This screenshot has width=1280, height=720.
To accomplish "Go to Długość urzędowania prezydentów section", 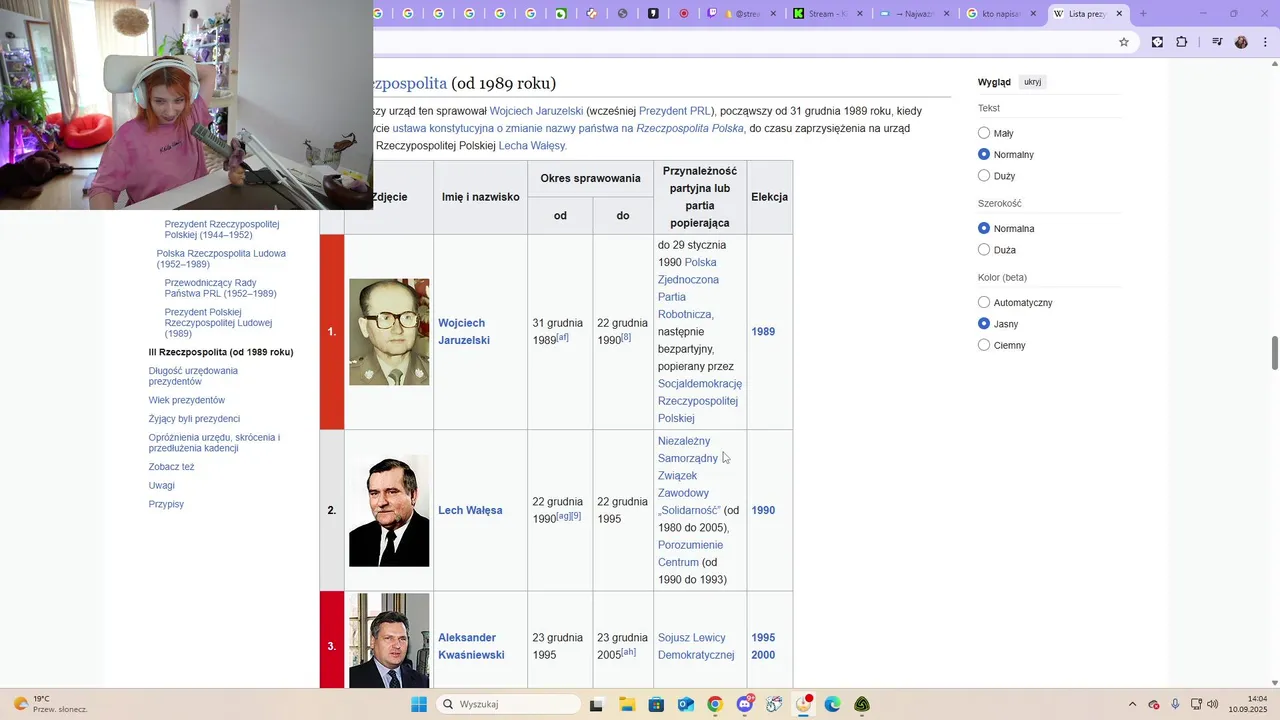I will point(193,376).
